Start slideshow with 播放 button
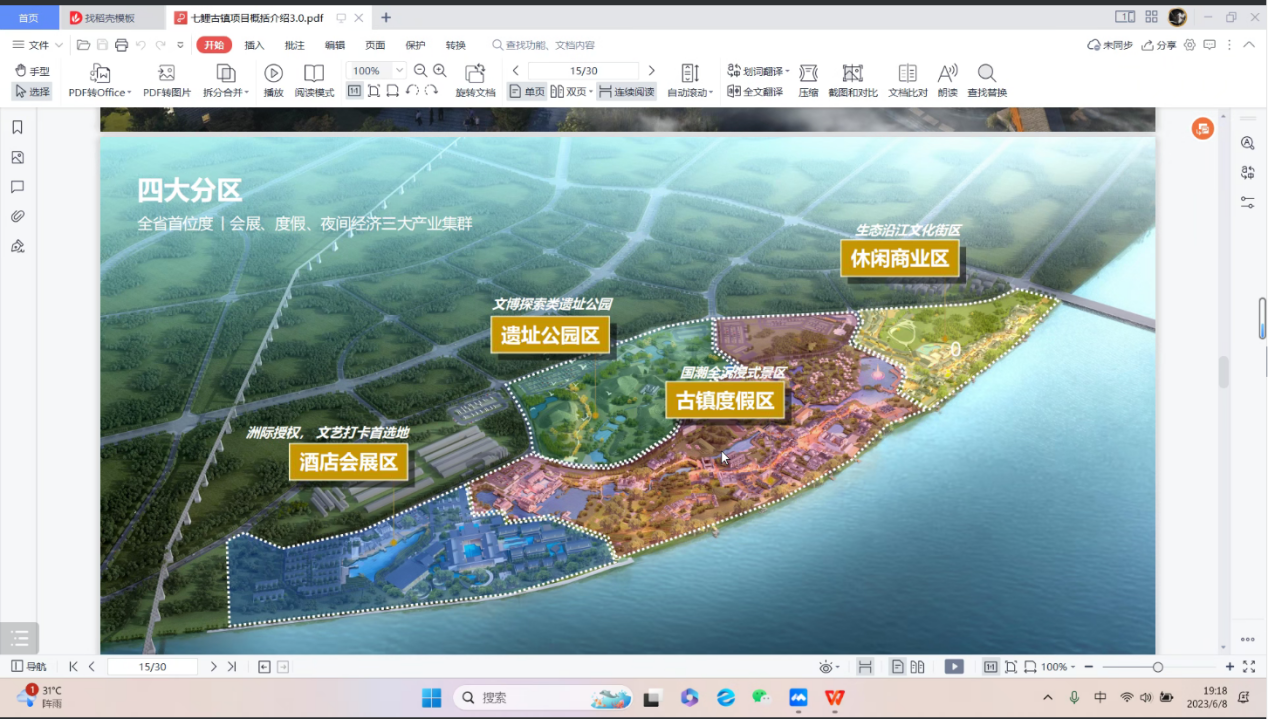Screen dimensions: 1268x719 click(273, 74)
